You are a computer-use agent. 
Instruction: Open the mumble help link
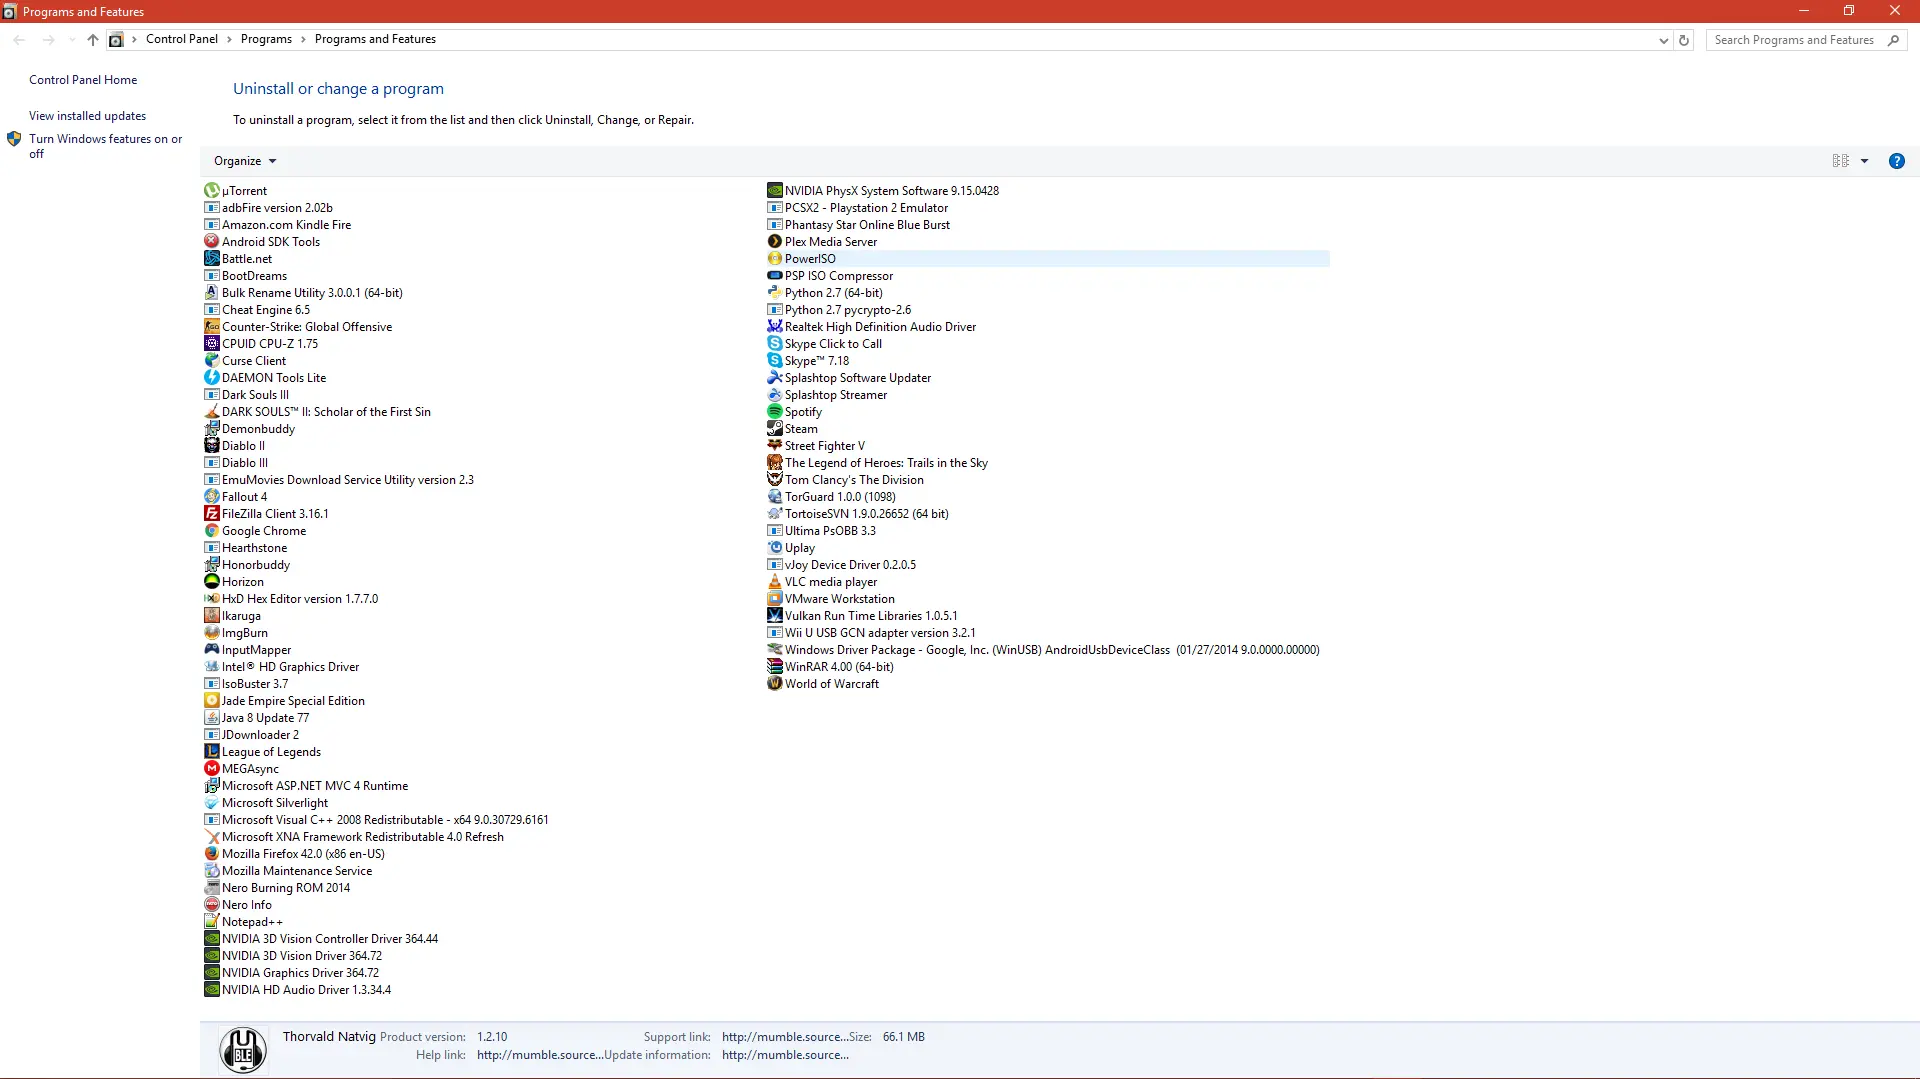540,1055
